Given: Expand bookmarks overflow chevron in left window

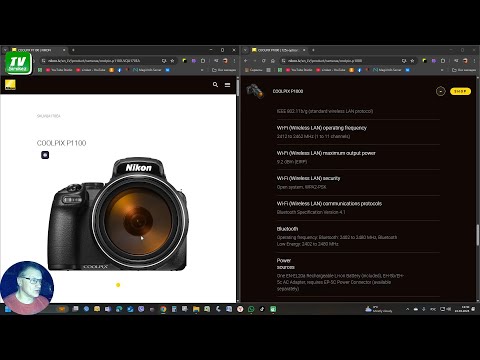Looking at the screenshot, I should (x=202, y=70).
